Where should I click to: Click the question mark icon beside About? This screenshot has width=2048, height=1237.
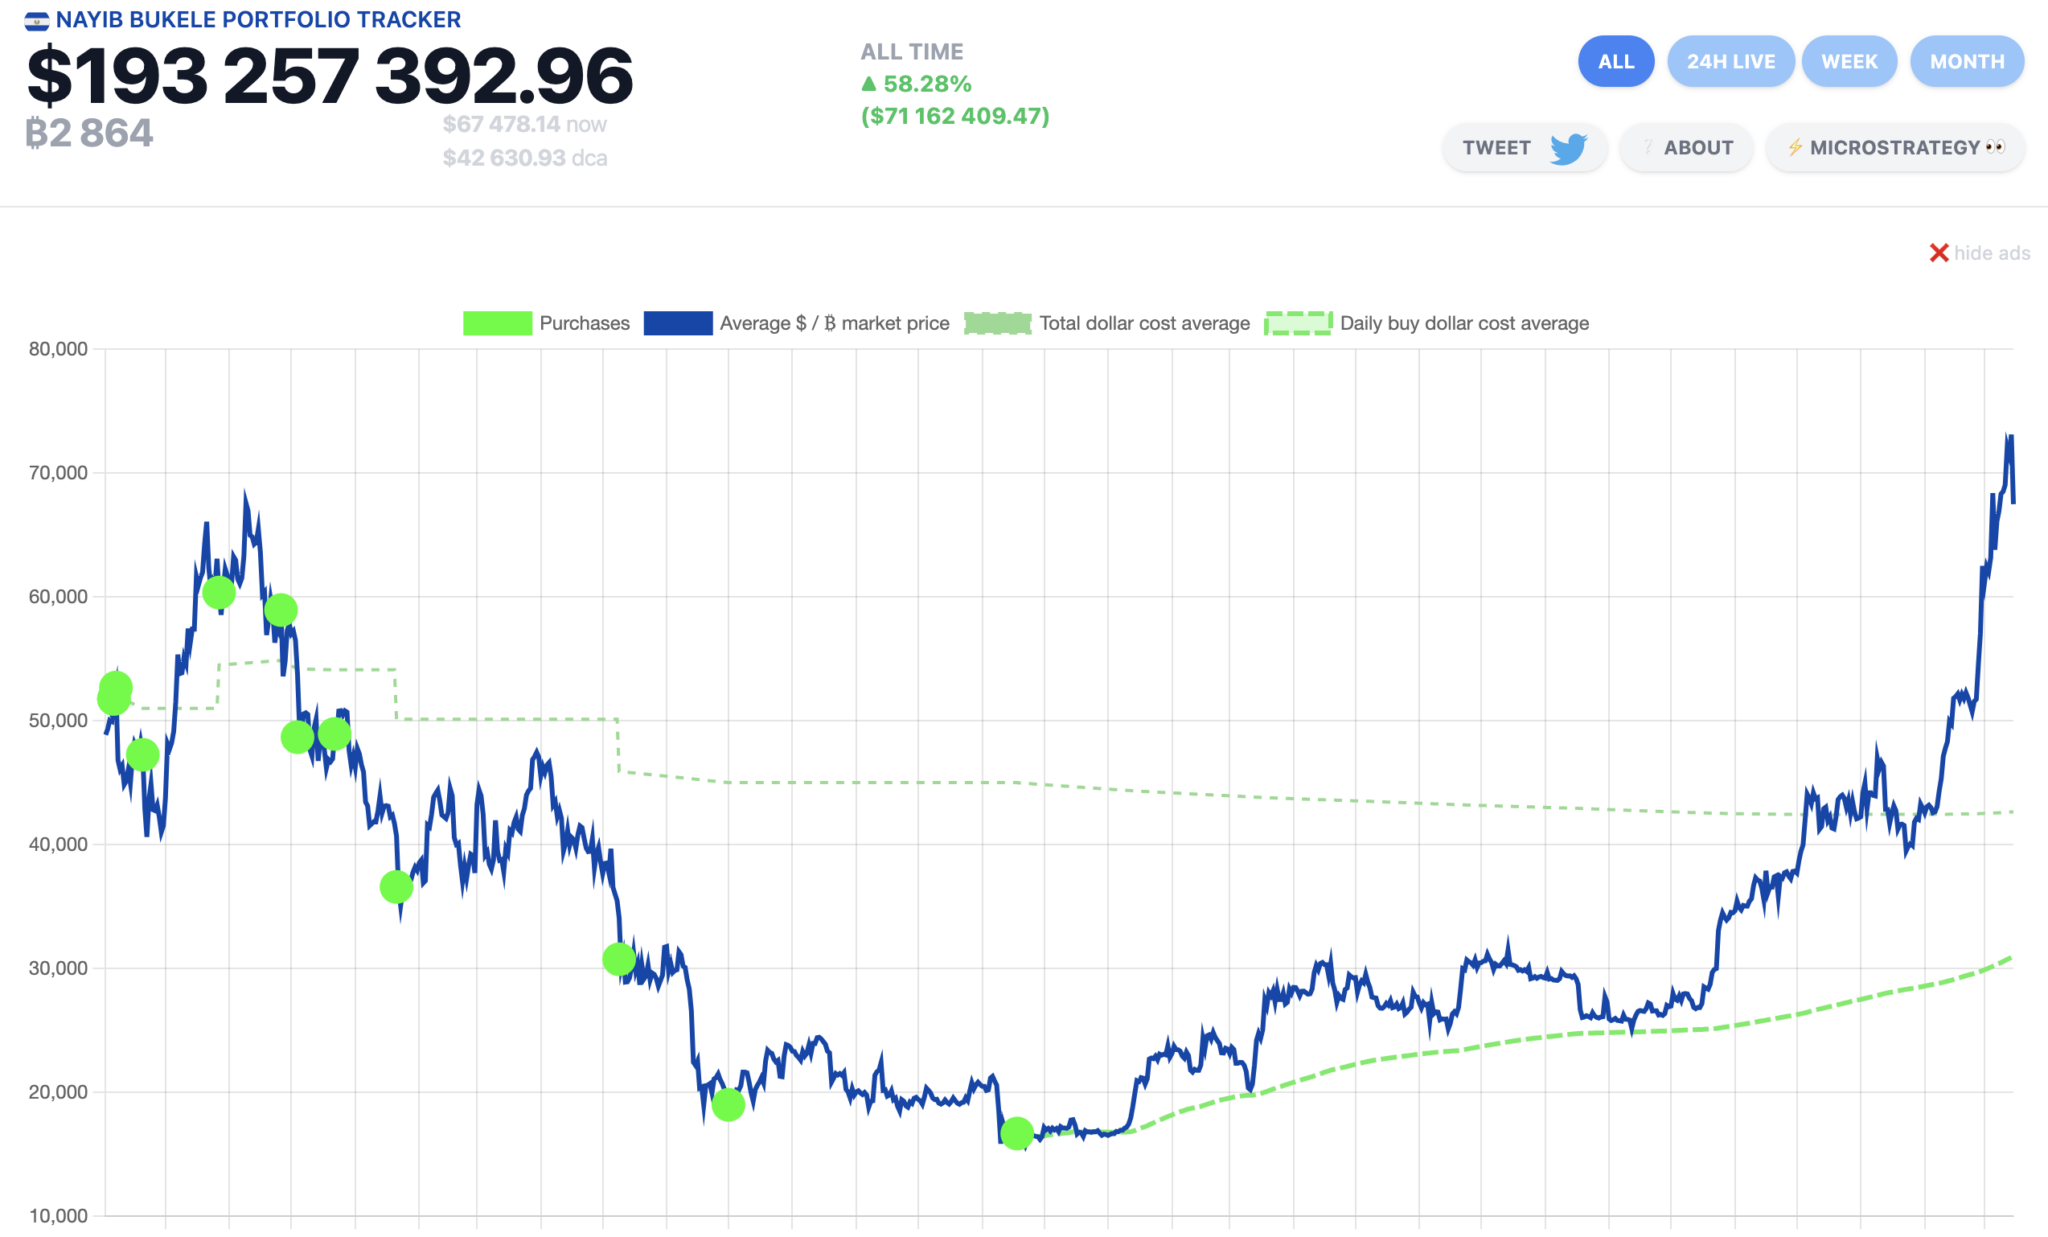(1648, 148)
